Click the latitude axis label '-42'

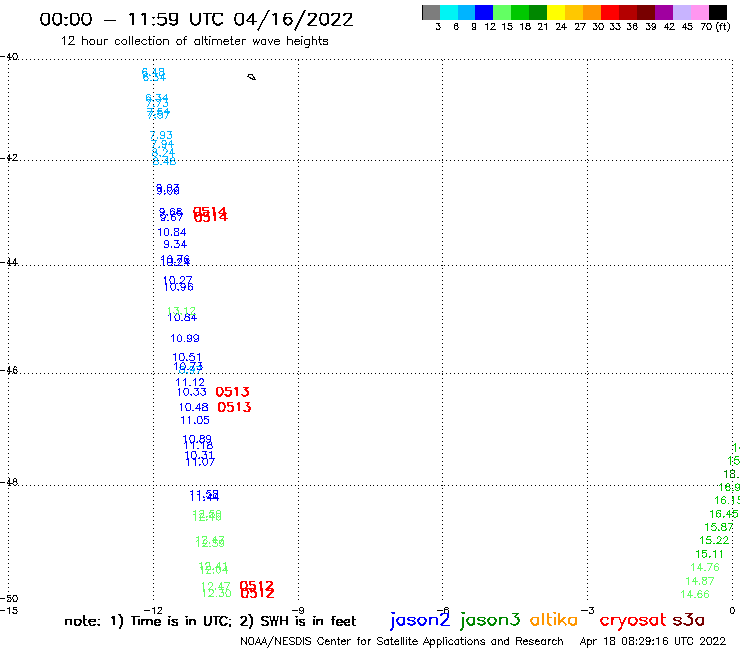pyautogui.click(x=9, y=157)
